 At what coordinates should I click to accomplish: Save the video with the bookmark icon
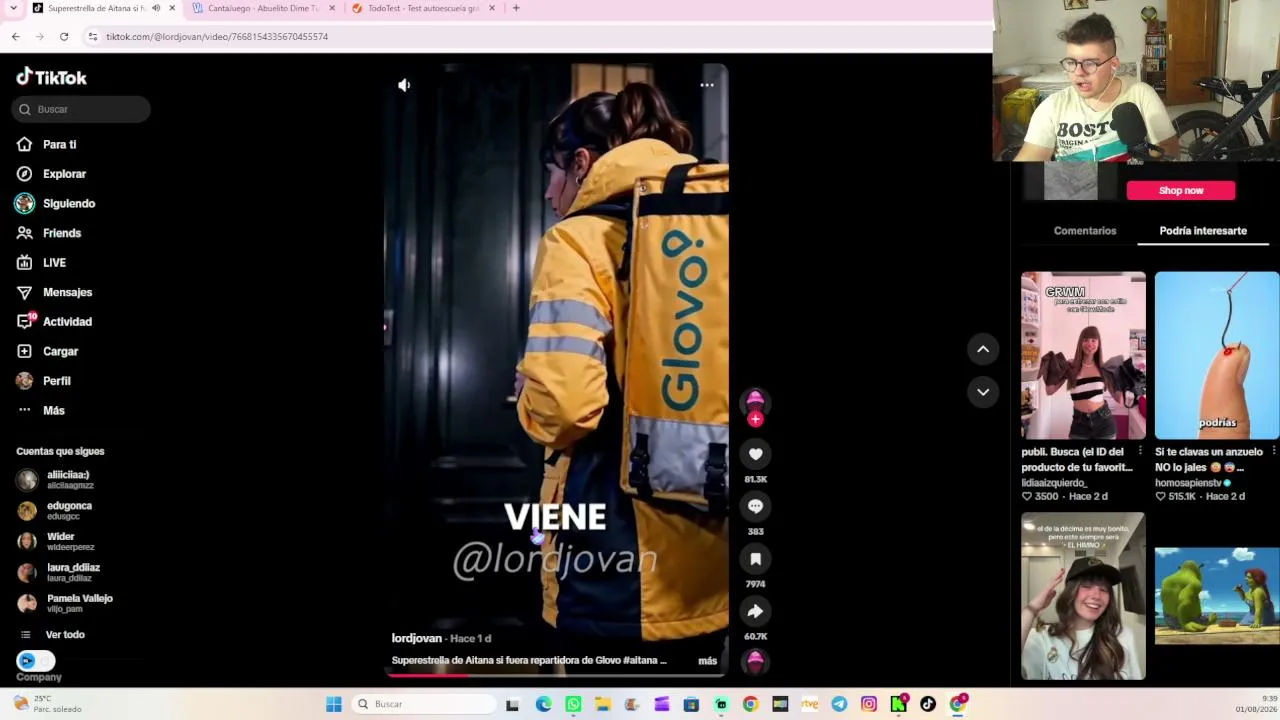[755, 559]
